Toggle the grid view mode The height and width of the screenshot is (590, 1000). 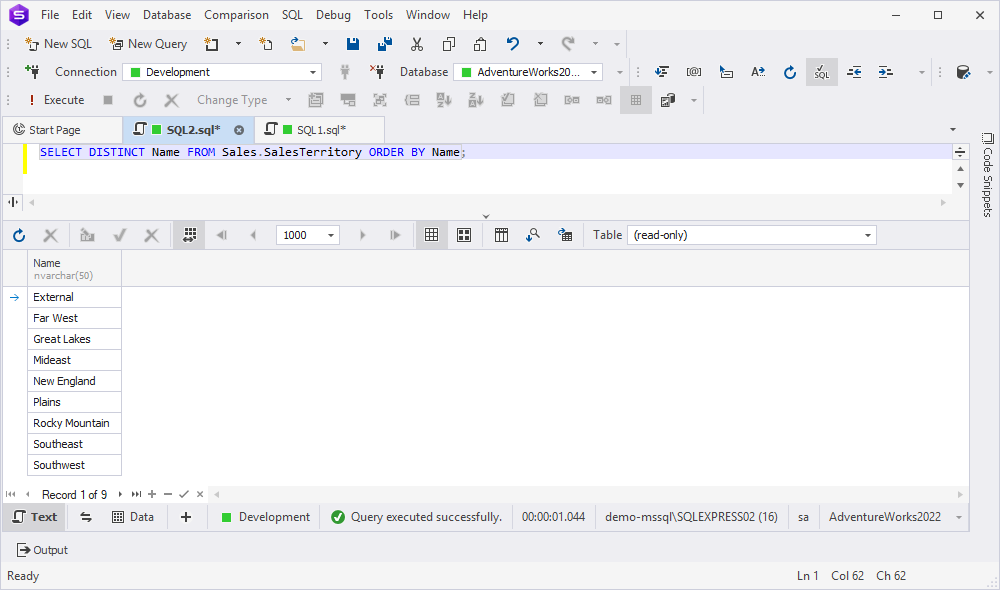tap(432, 235)
